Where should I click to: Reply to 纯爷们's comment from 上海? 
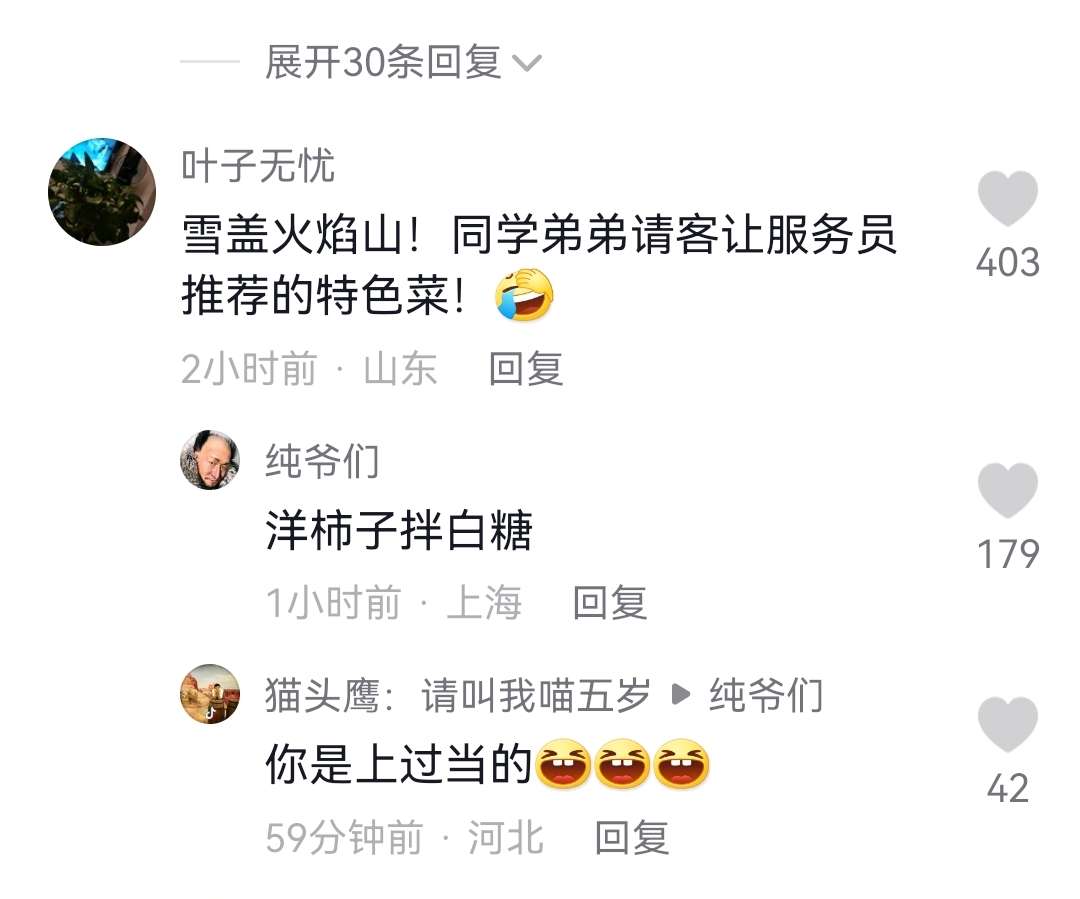pyautogui.click(x=610, y=603)
